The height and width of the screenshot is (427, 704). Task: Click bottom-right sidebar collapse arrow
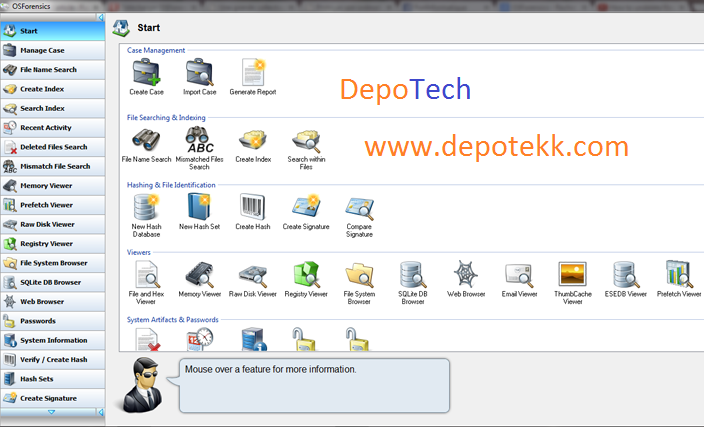pos(101,412)
